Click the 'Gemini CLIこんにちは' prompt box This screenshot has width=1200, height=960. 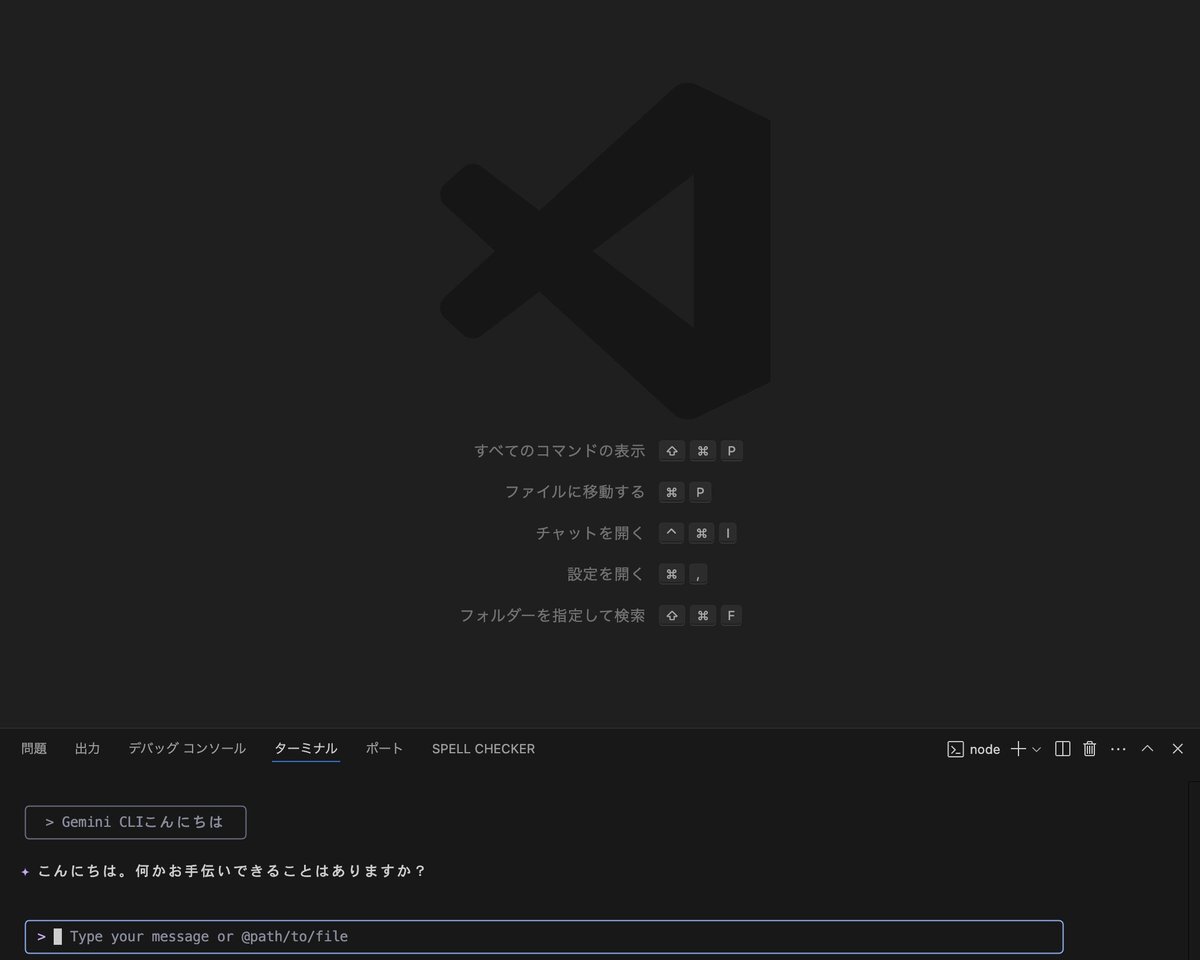[136, 822]
